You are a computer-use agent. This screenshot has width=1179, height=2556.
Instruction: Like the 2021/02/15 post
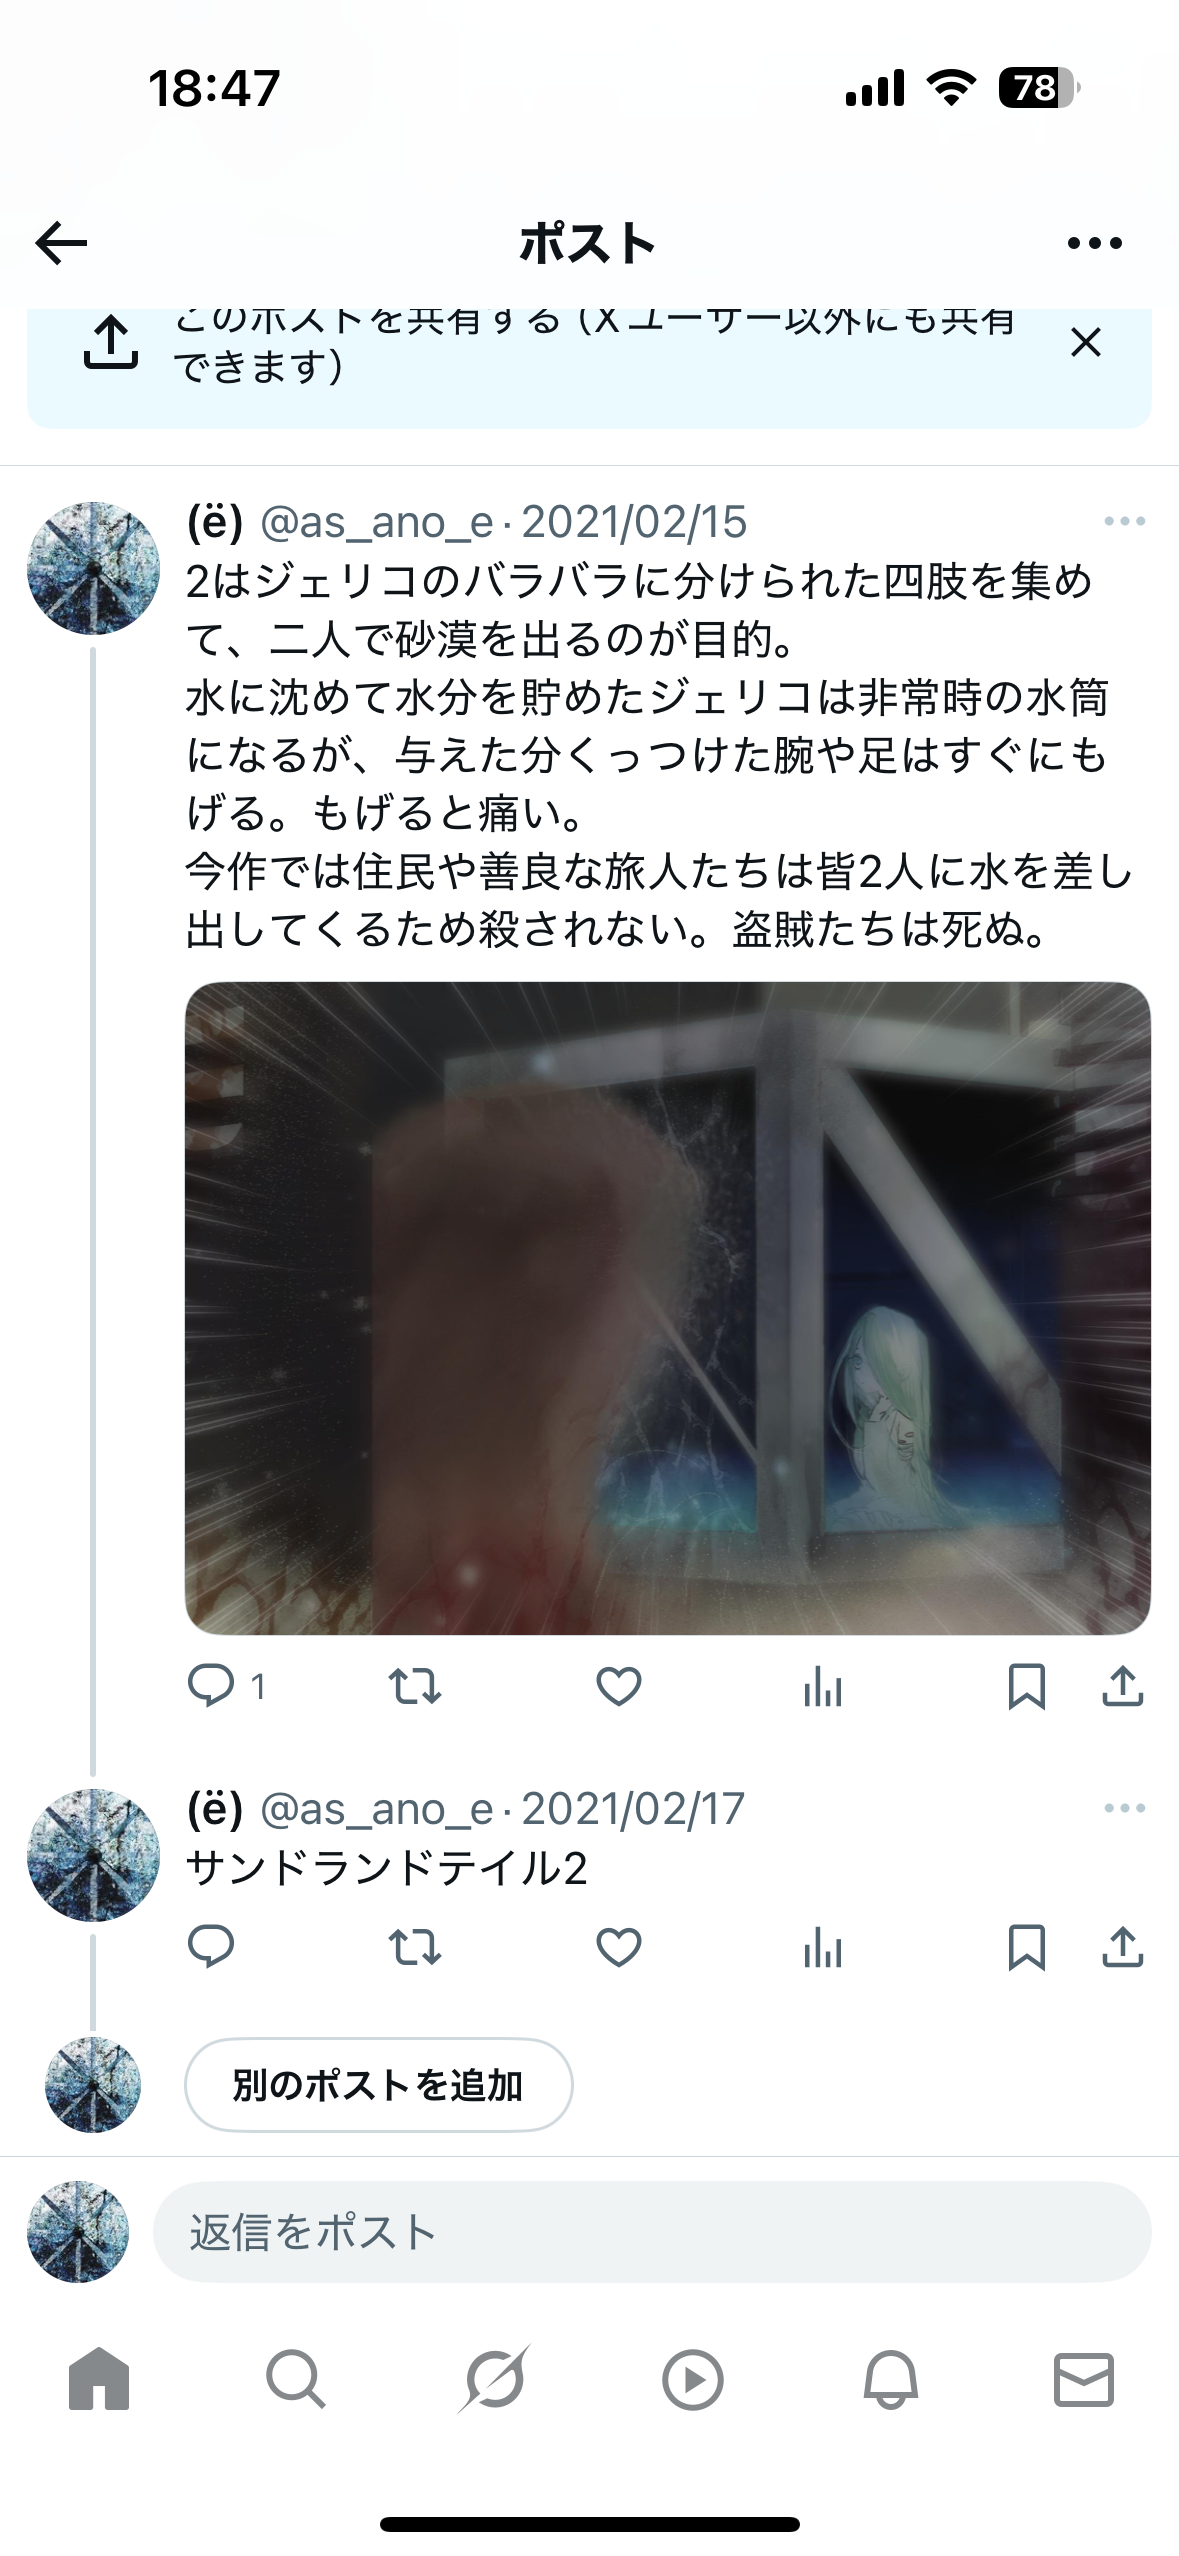(x=618, y=1686)
